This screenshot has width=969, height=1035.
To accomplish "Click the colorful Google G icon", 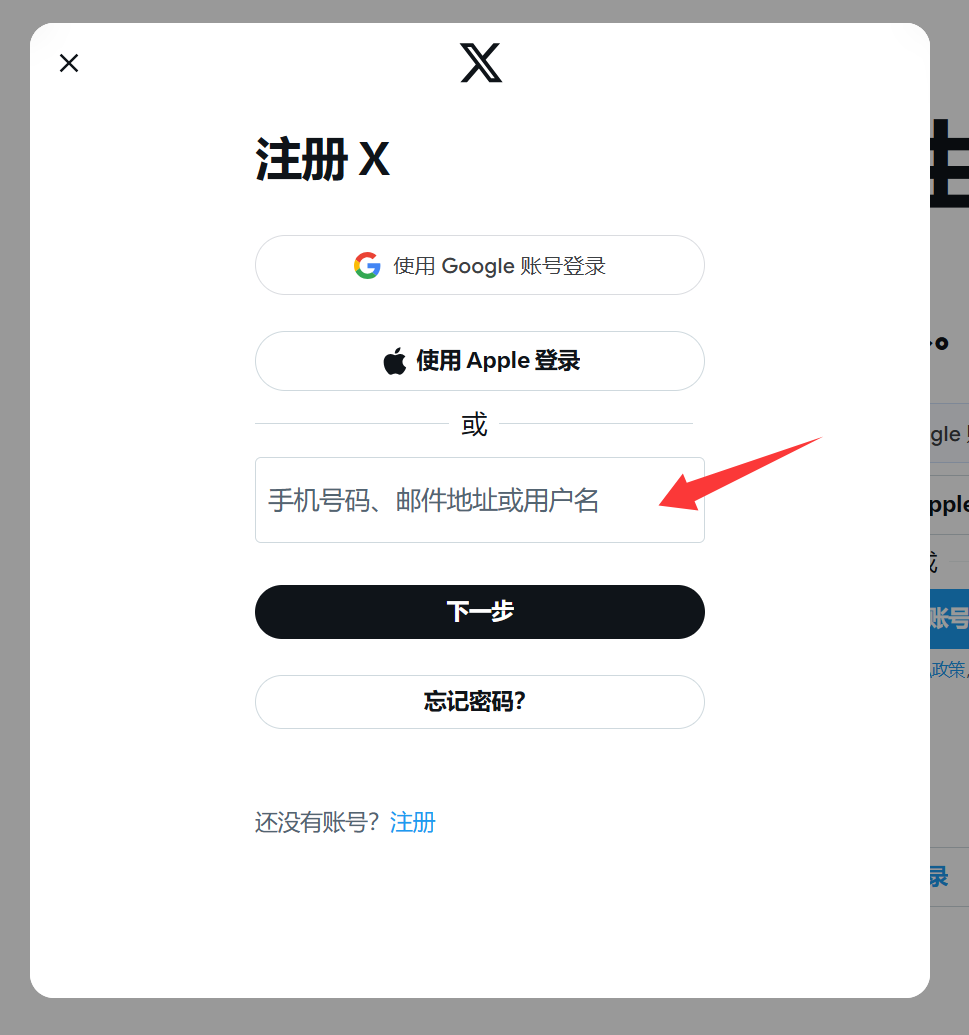I will (367, 265).
